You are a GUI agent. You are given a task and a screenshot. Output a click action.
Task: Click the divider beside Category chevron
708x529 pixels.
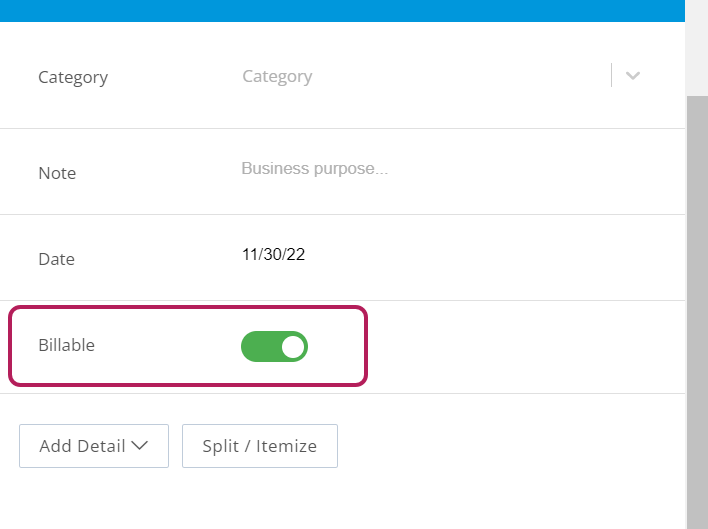(x=611, y=75)
